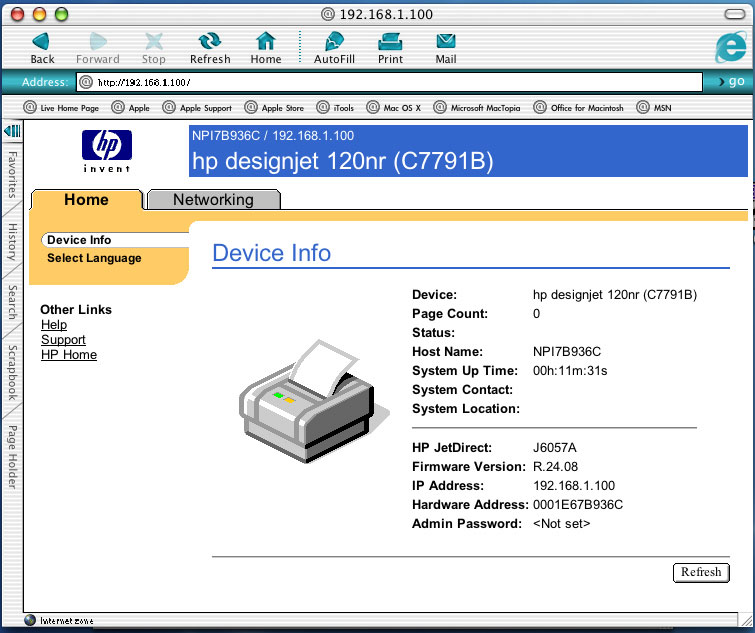Open the Search side tab
The image size is (755, 633).
click(12, 302)
